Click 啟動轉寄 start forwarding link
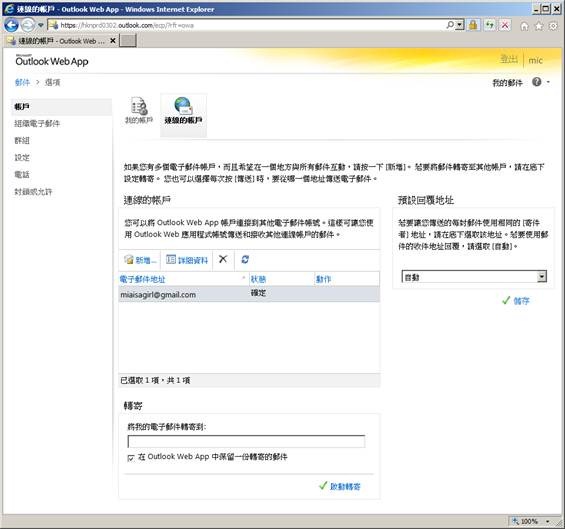The image size is (565, 529). [x=340, y=486]
